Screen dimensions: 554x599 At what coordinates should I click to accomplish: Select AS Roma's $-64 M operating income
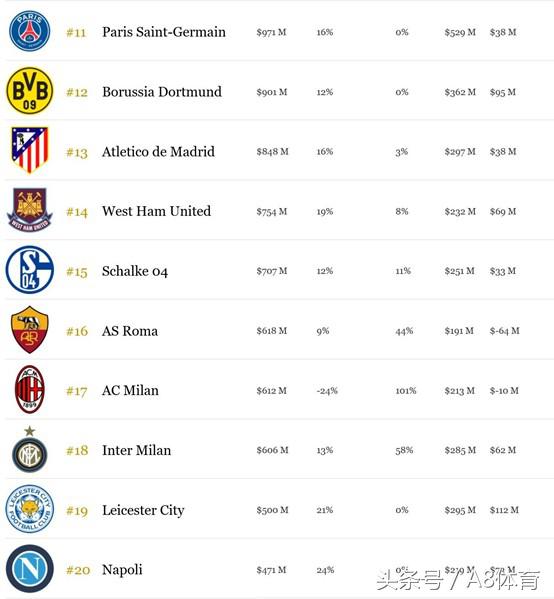pos(504,331)
